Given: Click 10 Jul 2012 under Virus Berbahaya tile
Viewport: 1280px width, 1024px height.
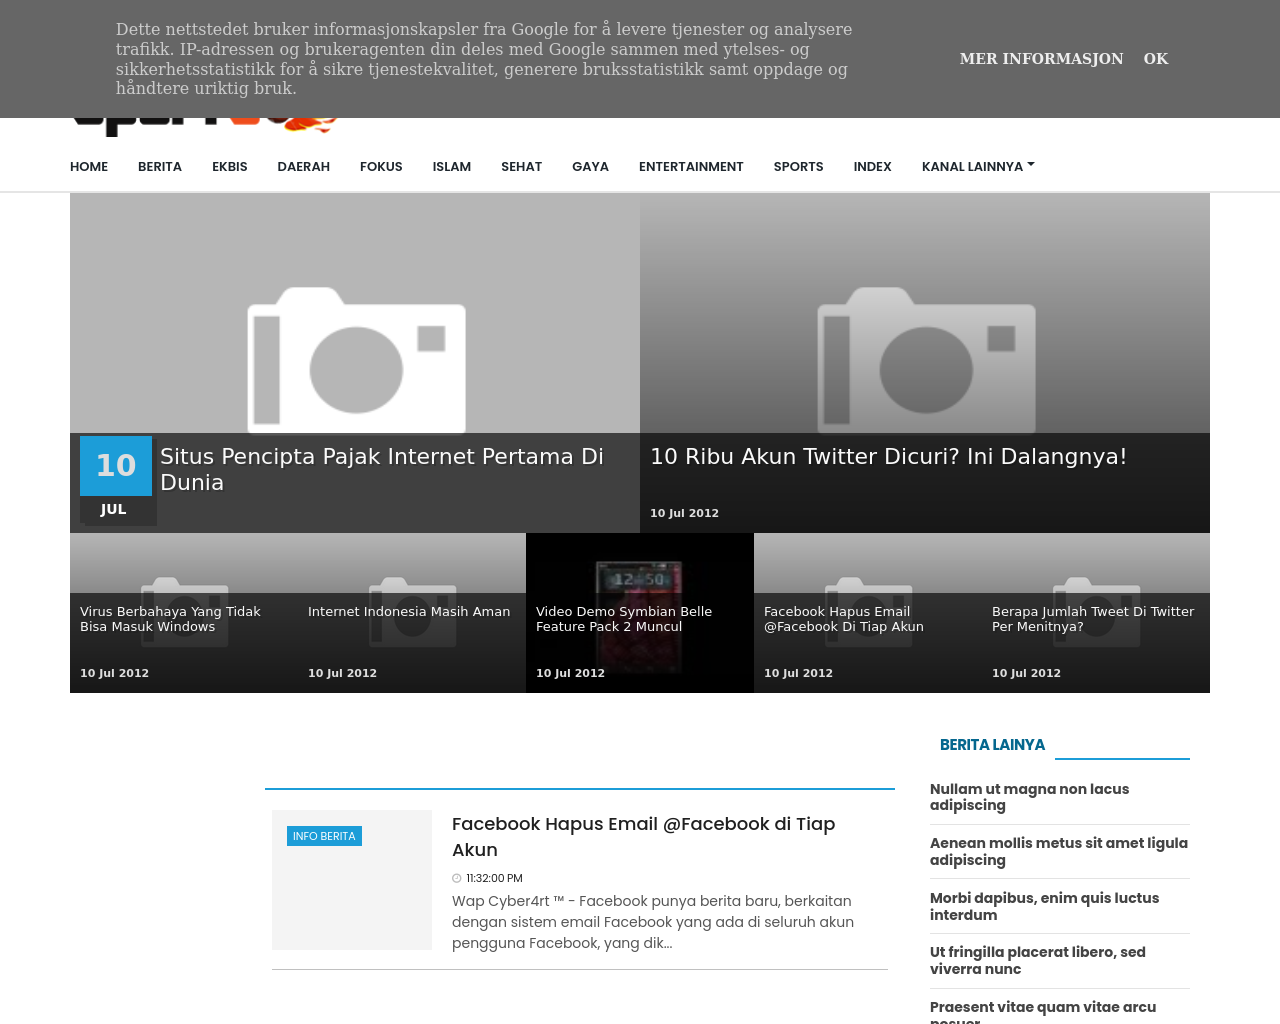Looking at the screenshot, I should (x=114, y=673).
